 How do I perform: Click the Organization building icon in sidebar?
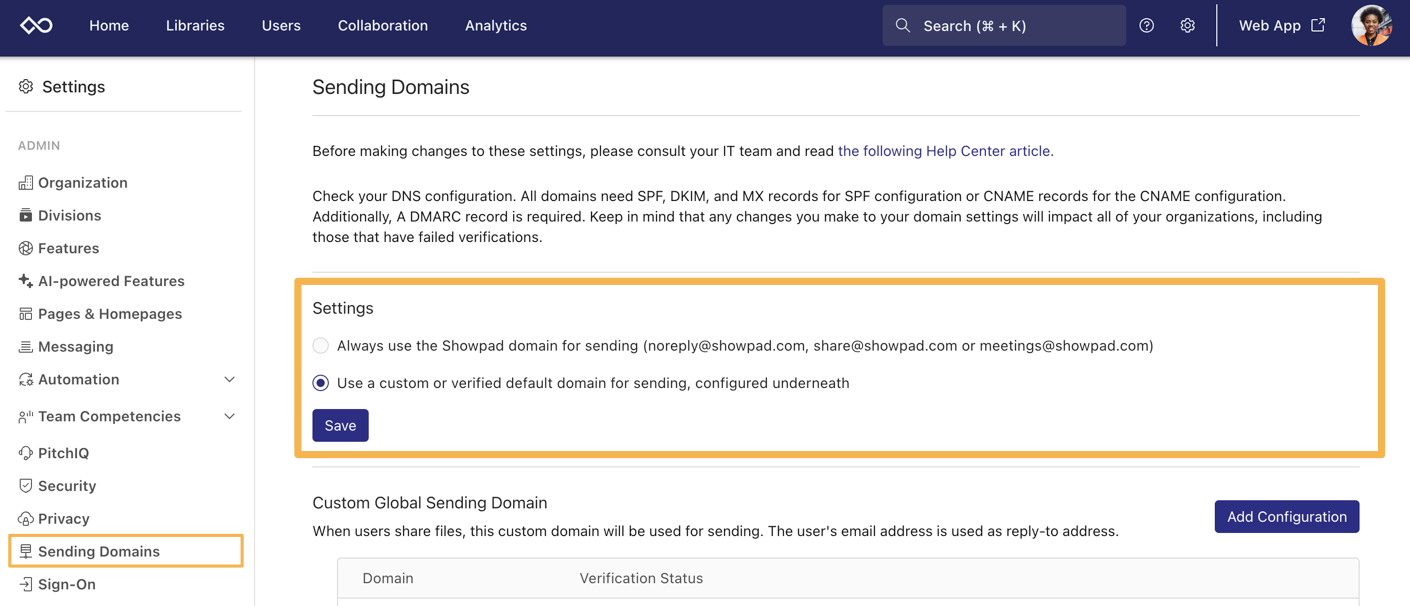[x=26, y=183]
